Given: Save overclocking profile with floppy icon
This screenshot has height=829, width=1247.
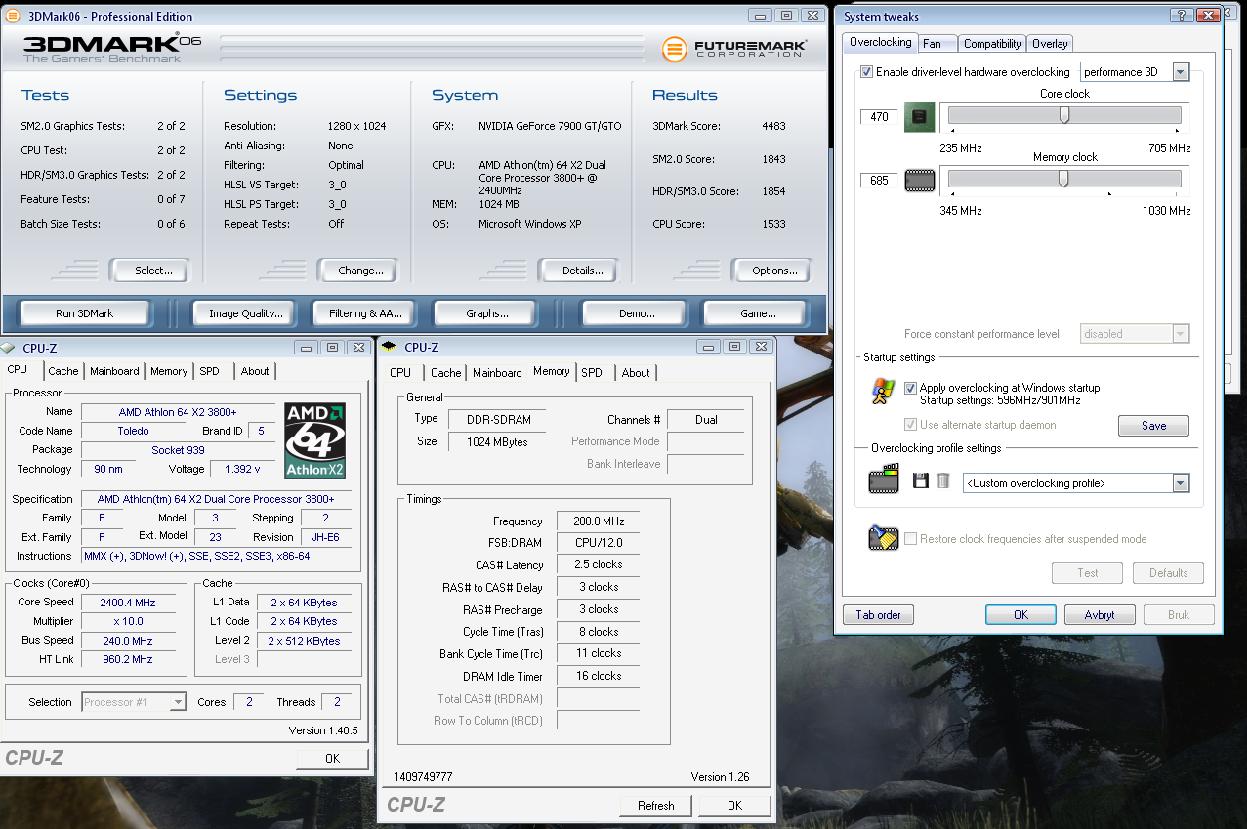Looking at the screenshot, I should tap(921, 482).
